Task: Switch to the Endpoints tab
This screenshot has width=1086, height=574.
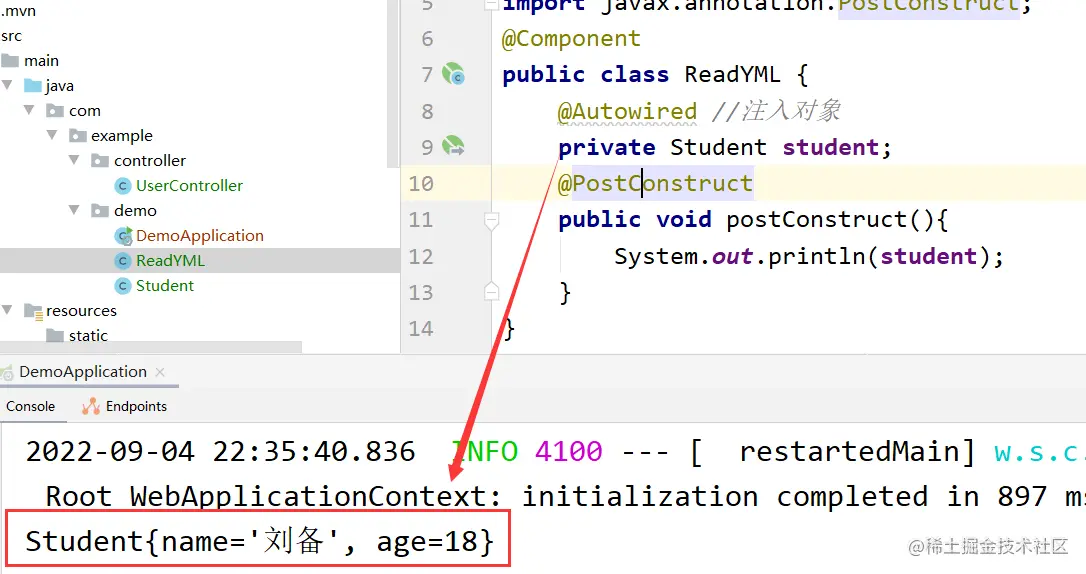Action: (x=136, y=406)
